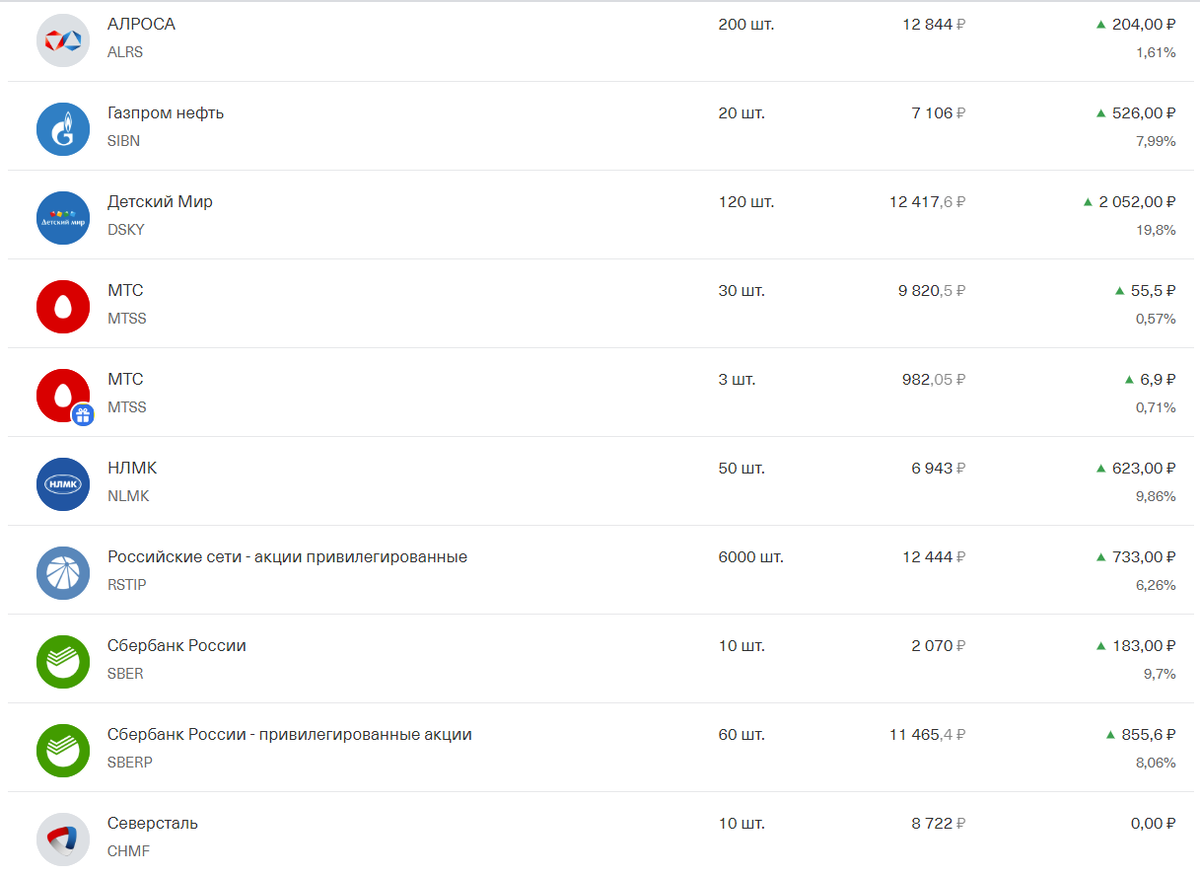1200x876 pixels.
Task: Open the Северсталь CHMF logo icon
Action: 63,840
